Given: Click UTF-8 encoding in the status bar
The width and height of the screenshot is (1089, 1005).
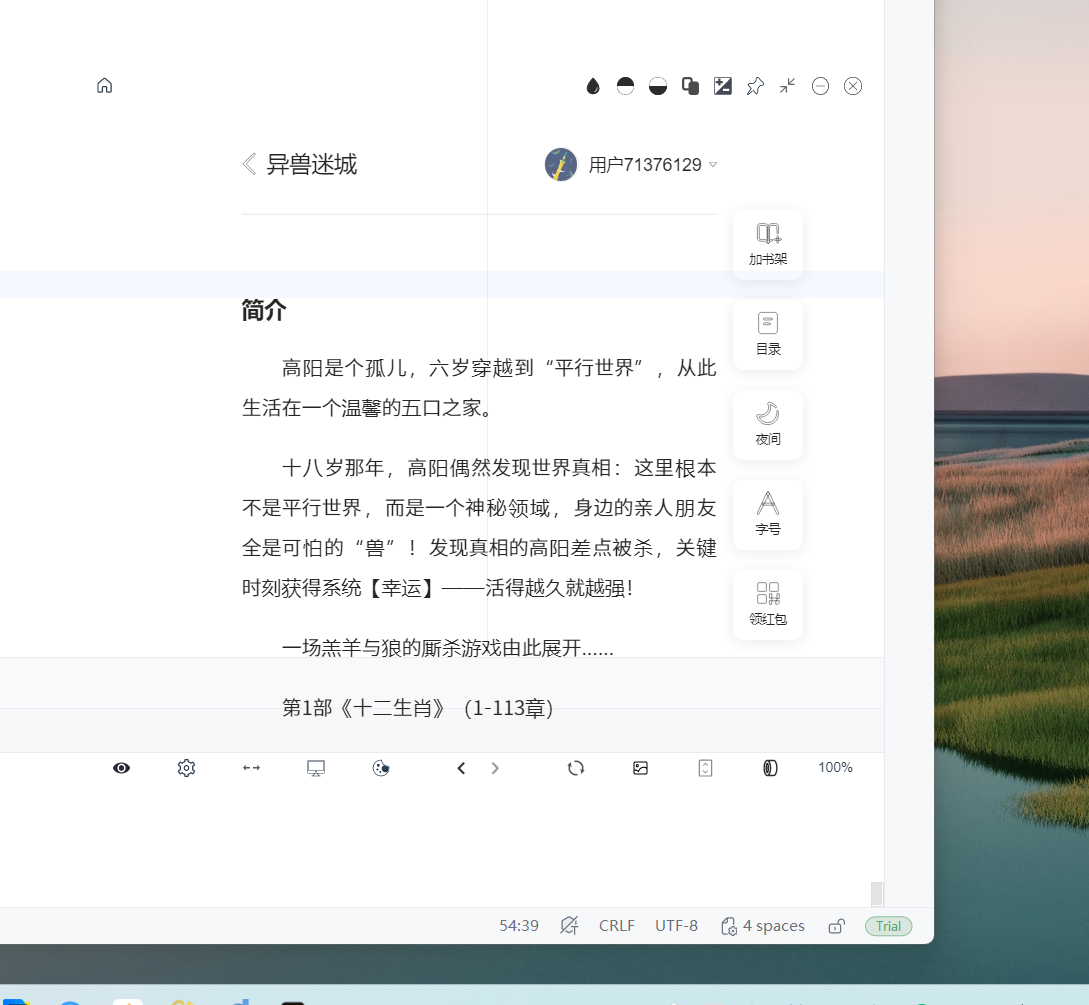Looking at the screenshot, I should point(676,925).
